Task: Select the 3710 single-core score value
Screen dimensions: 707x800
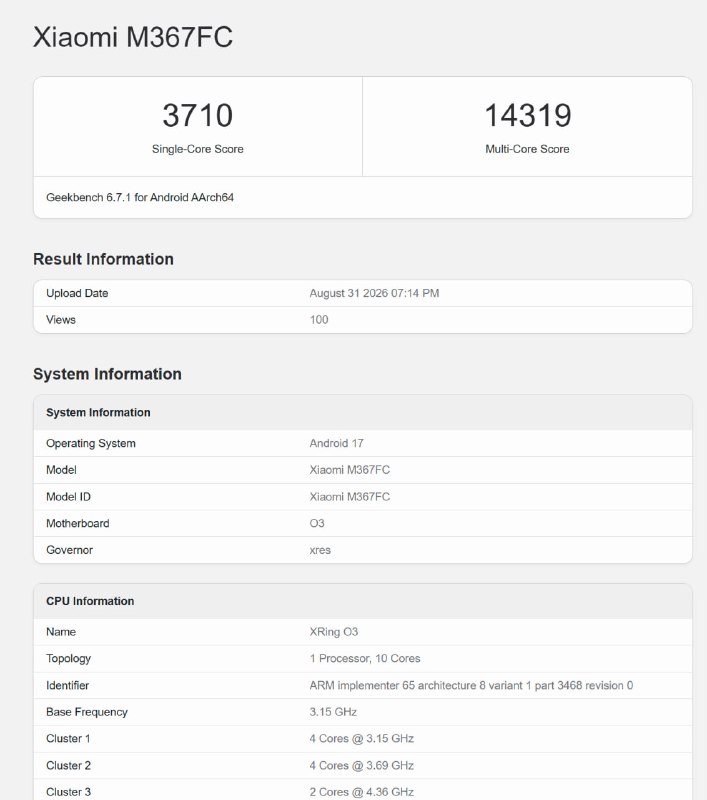Action: tap(197, 115)
